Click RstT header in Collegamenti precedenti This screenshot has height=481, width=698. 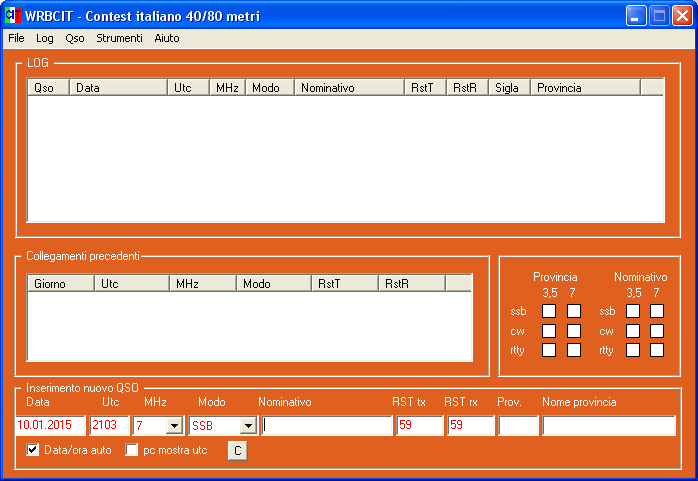coord(345,283)
